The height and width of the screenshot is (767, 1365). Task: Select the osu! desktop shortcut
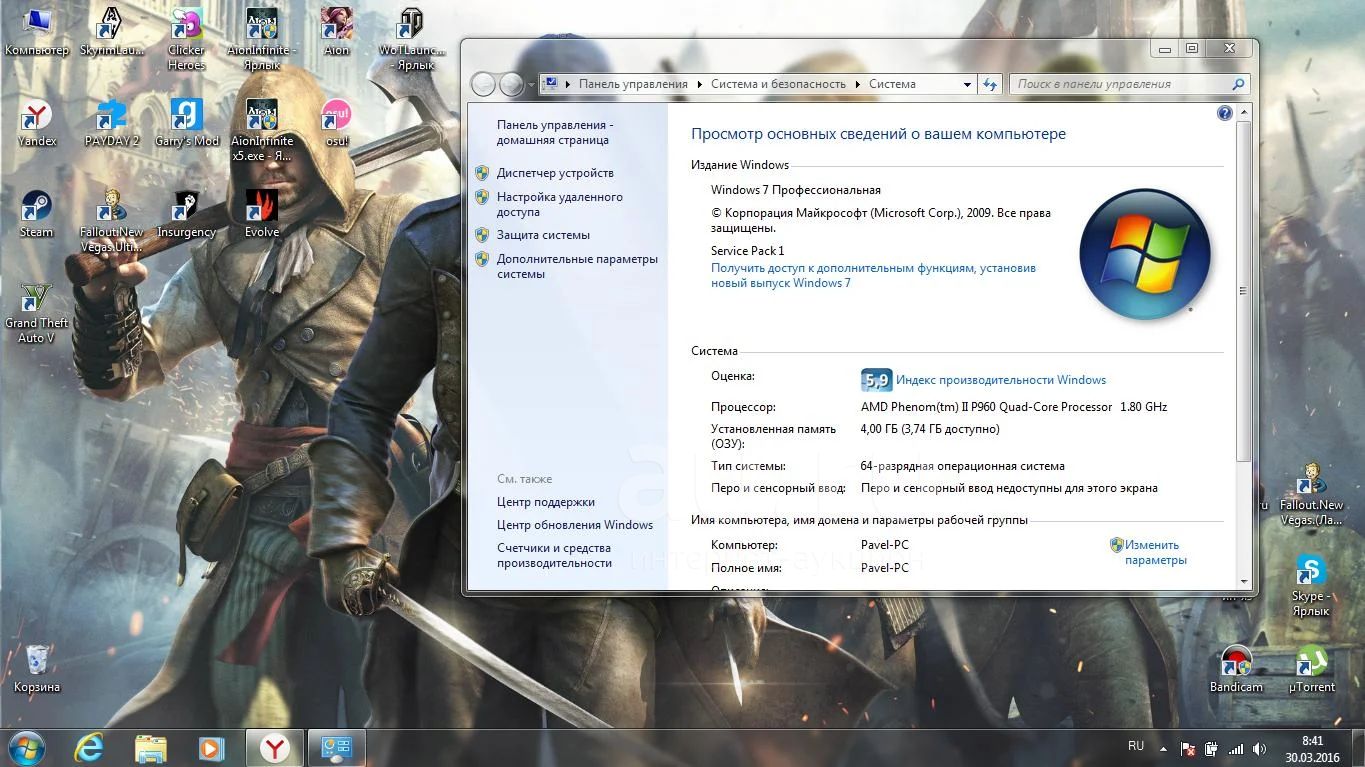tap(336, 124)
